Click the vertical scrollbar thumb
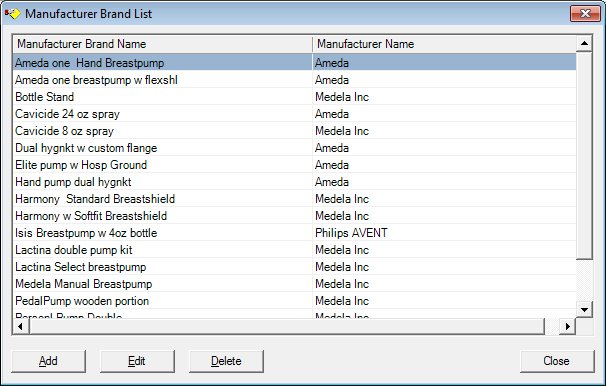This screenshot has width=606, height=386. click(584, 156)
